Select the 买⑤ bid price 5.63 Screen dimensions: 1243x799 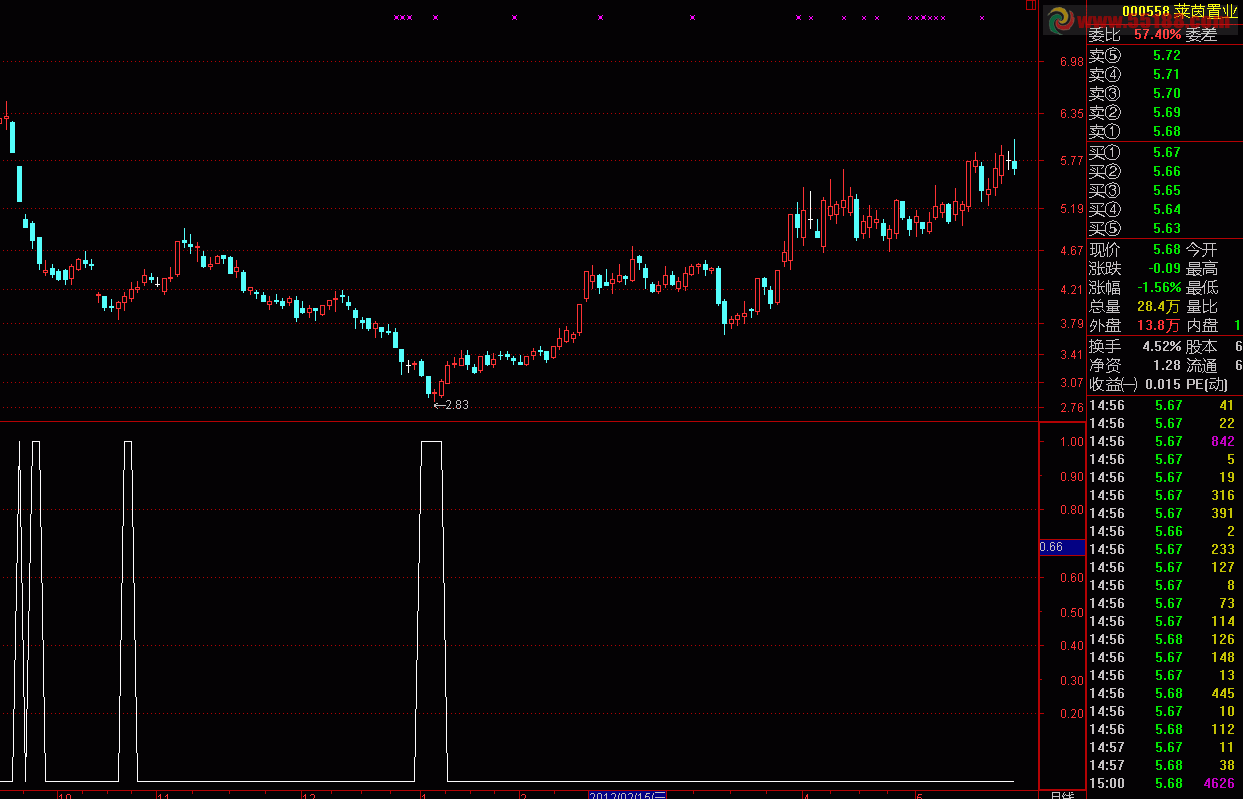(x=1166, y=228)
